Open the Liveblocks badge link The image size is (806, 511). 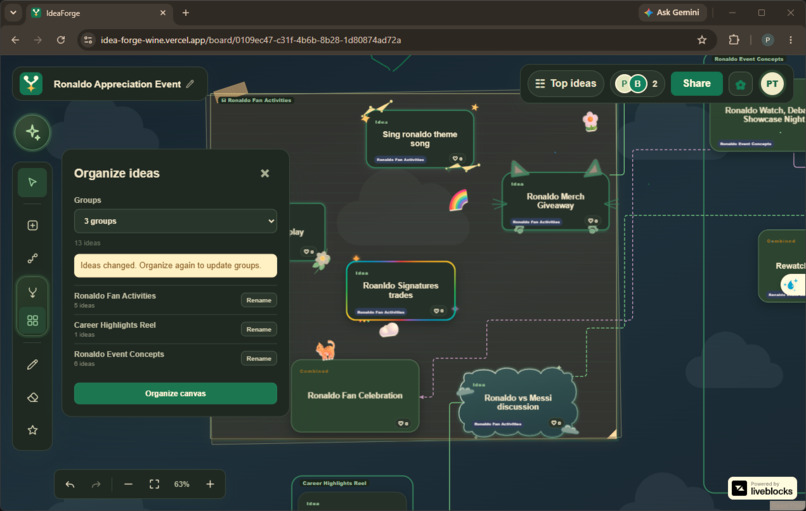pos(762,488)
